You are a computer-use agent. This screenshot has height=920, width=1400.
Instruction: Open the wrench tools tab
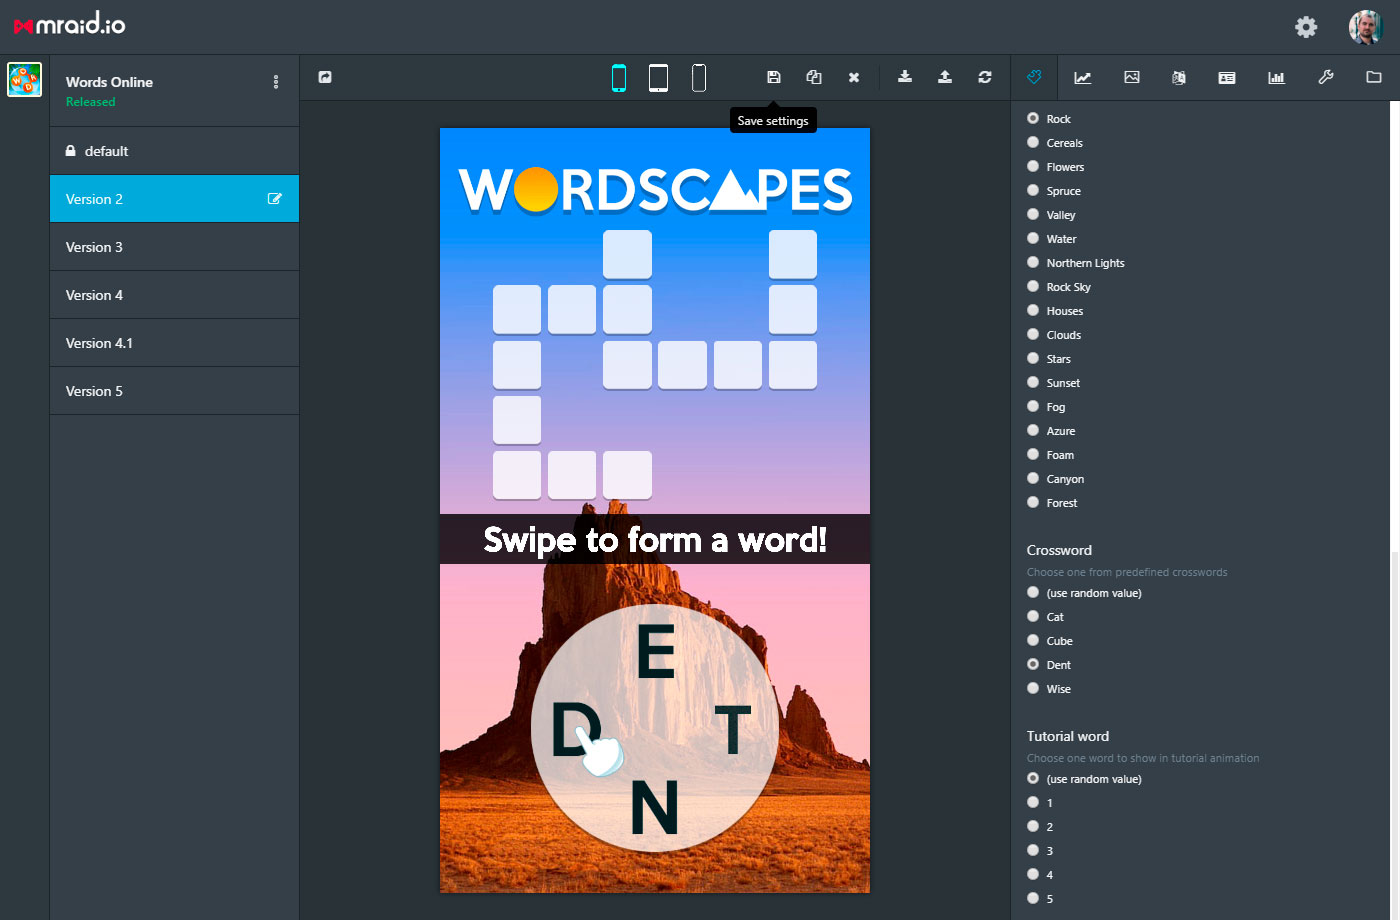point(1326,77)
